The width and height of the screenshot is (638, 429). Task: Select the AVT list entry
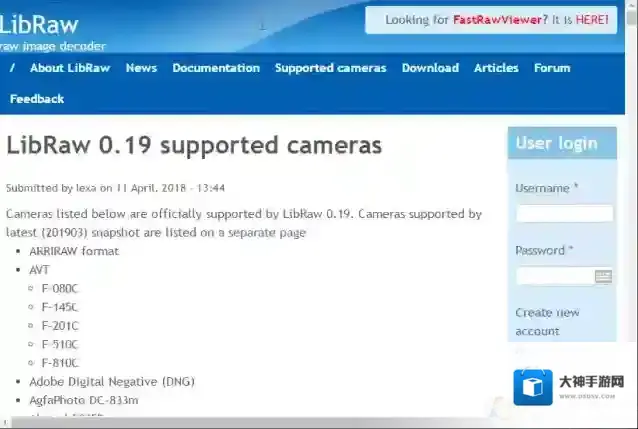pos(39,270)
